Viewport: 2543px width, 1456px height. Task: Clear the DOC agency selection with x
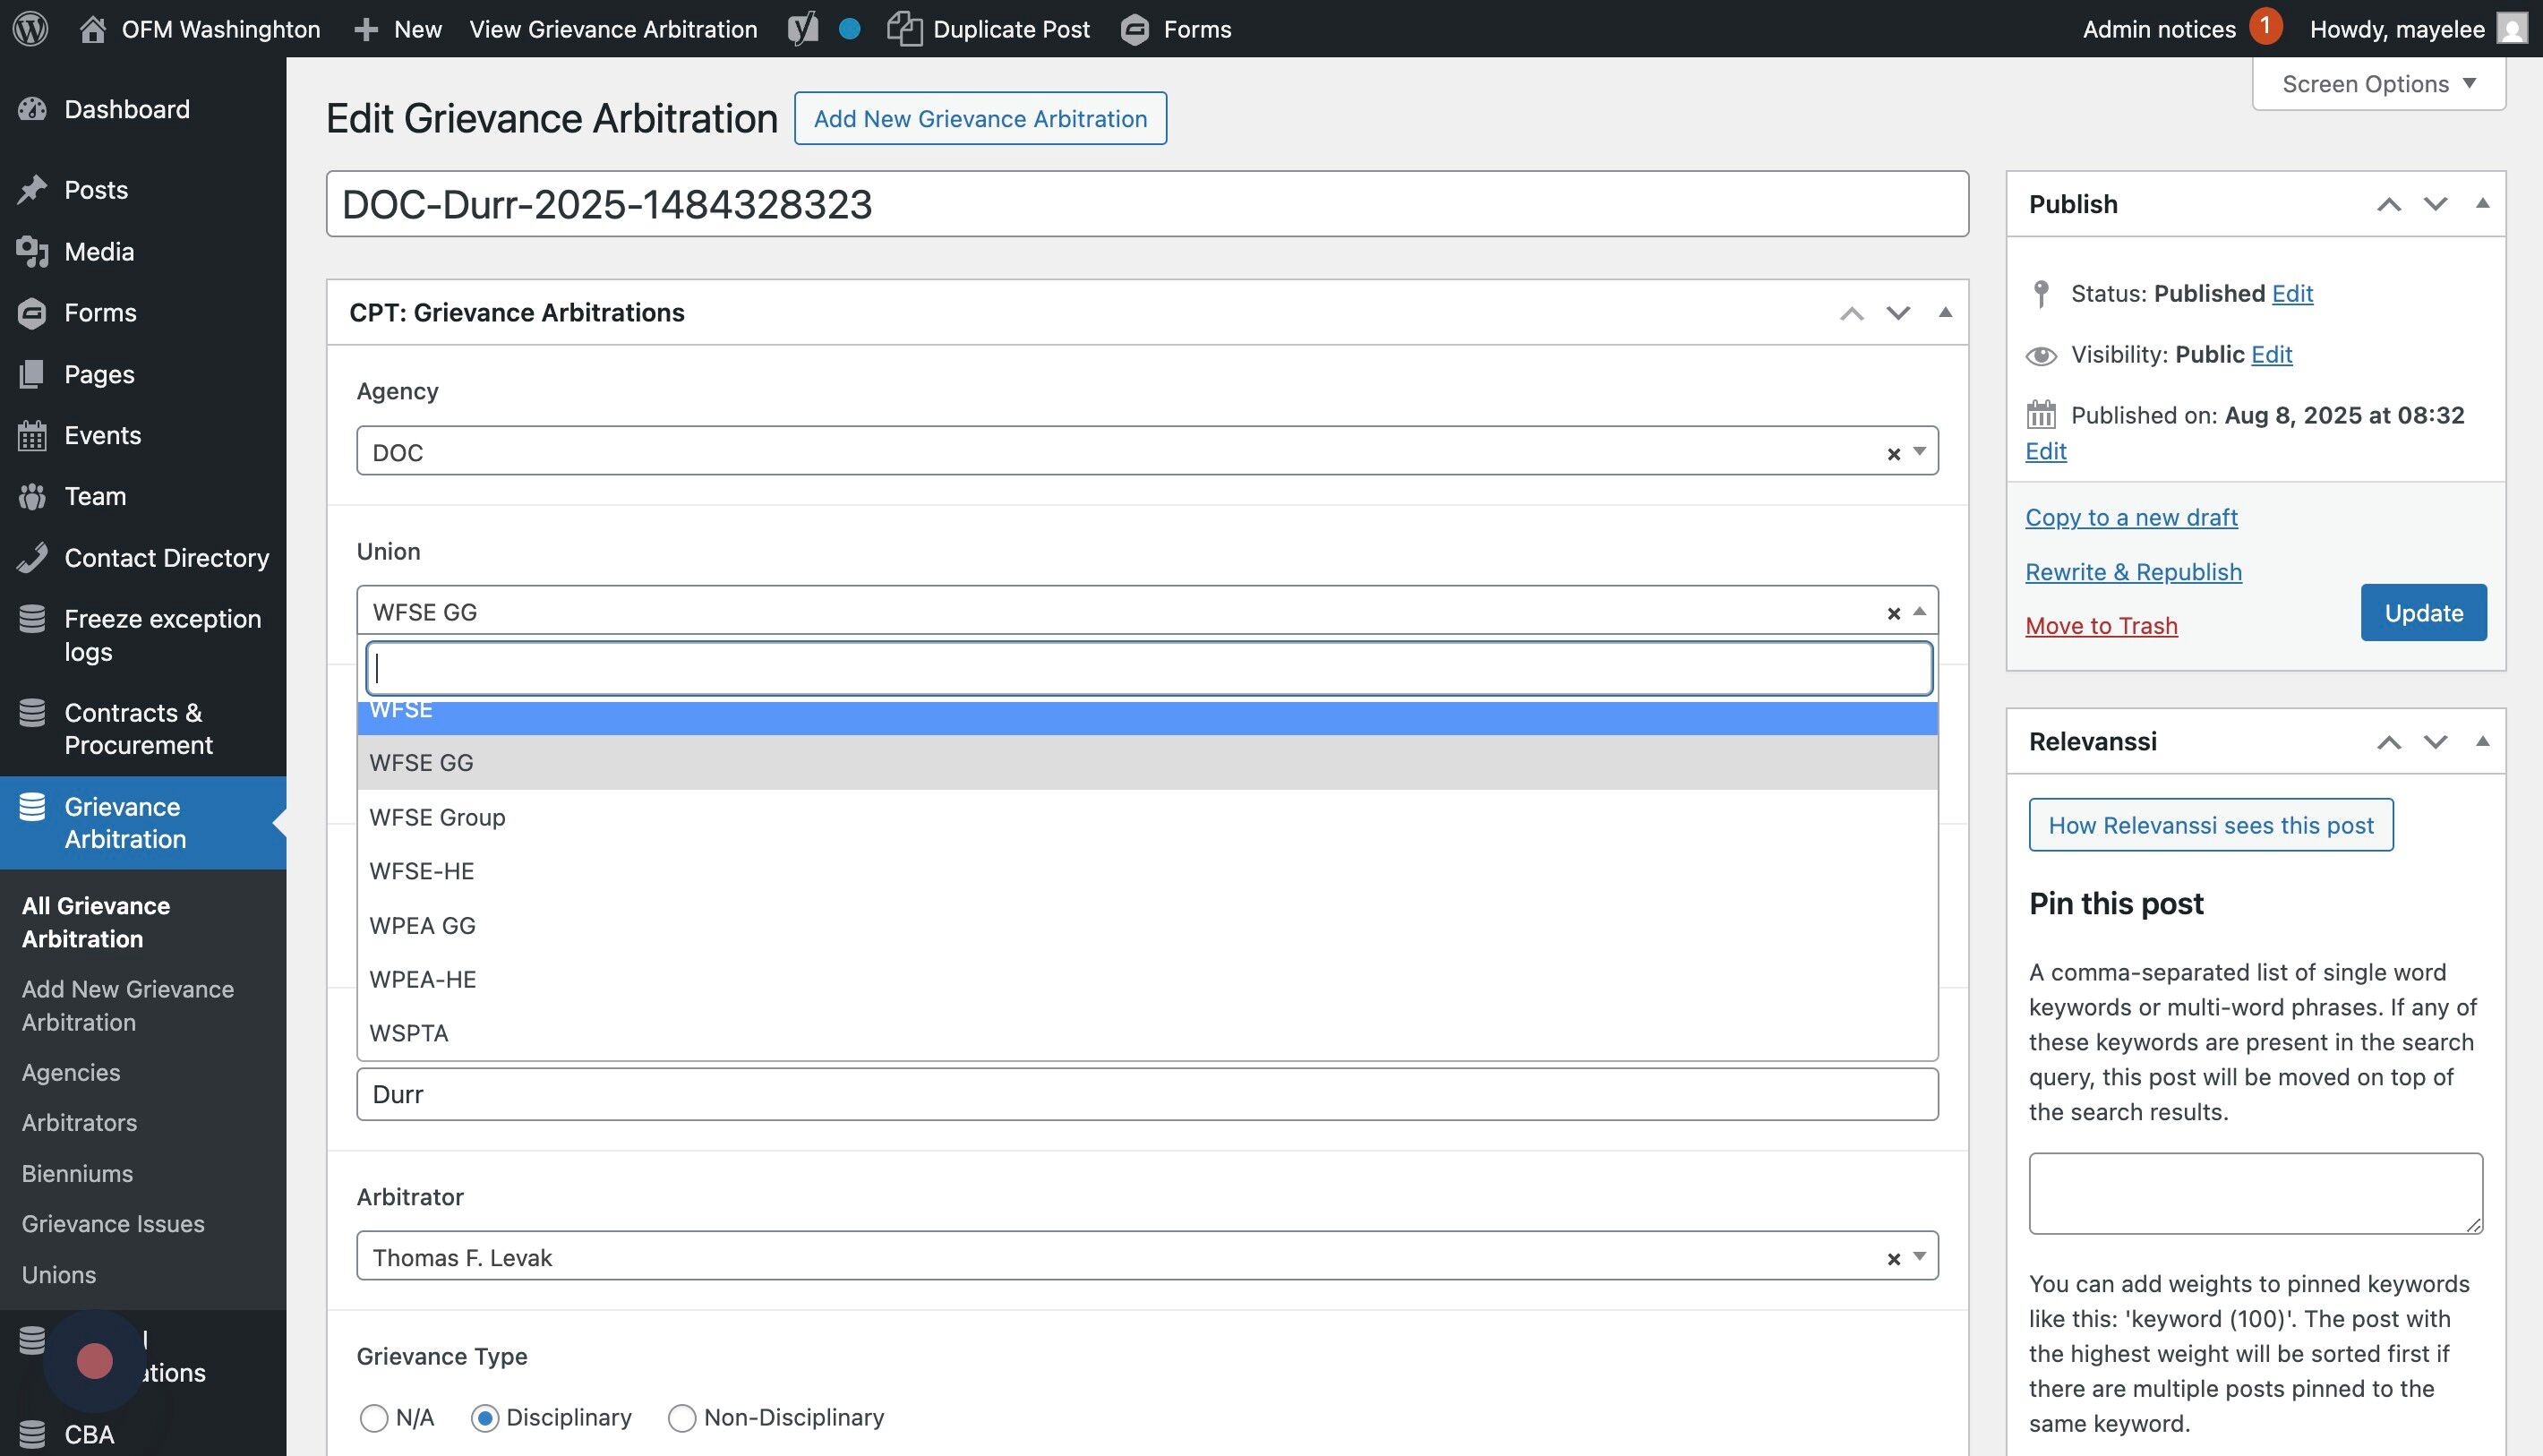(x=1893, y=453)
